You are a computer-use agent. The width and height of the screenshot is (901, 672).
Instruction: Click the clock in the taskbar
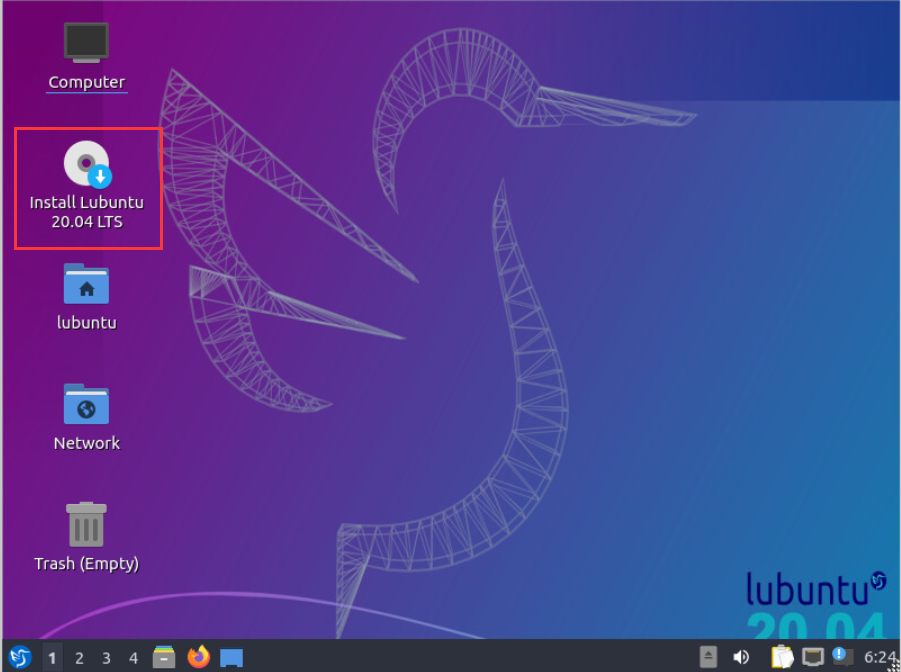tap(879, 657)
